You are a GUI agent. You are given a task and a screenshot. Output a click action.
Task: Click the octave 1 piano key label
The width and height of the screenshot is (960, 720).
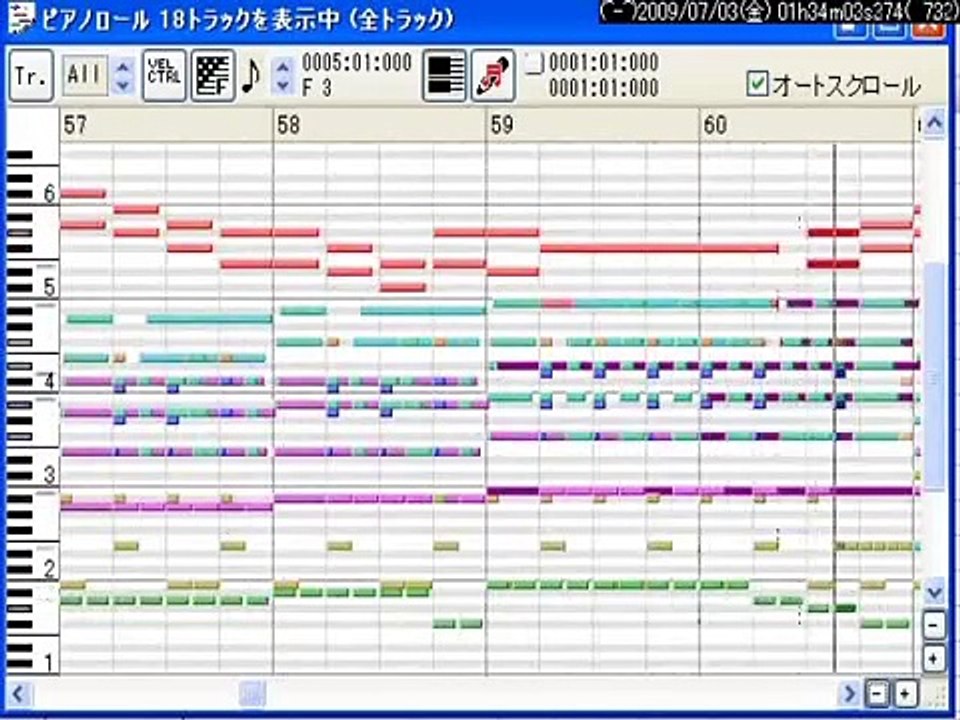pyautogui.click(x=50, y=662)
